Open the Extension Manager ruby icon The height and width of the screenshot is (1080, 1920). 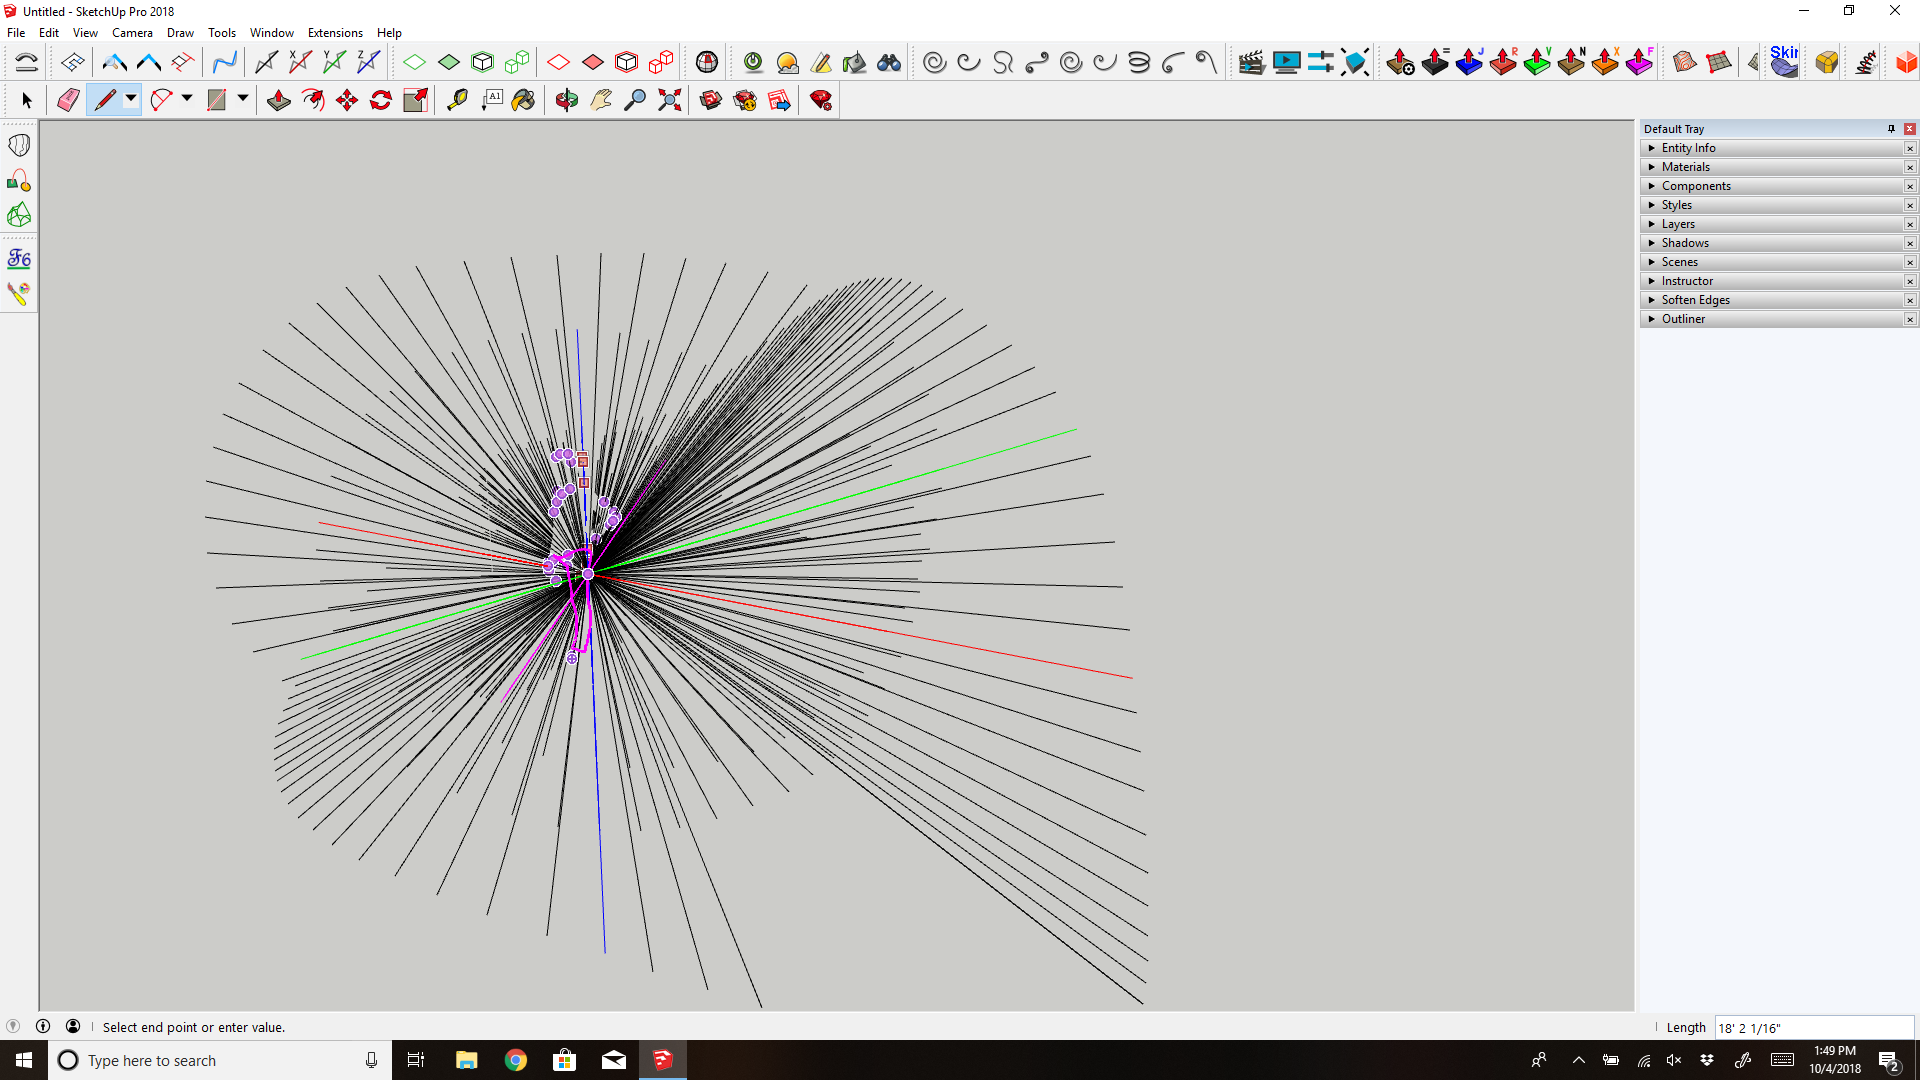[821, 100]
